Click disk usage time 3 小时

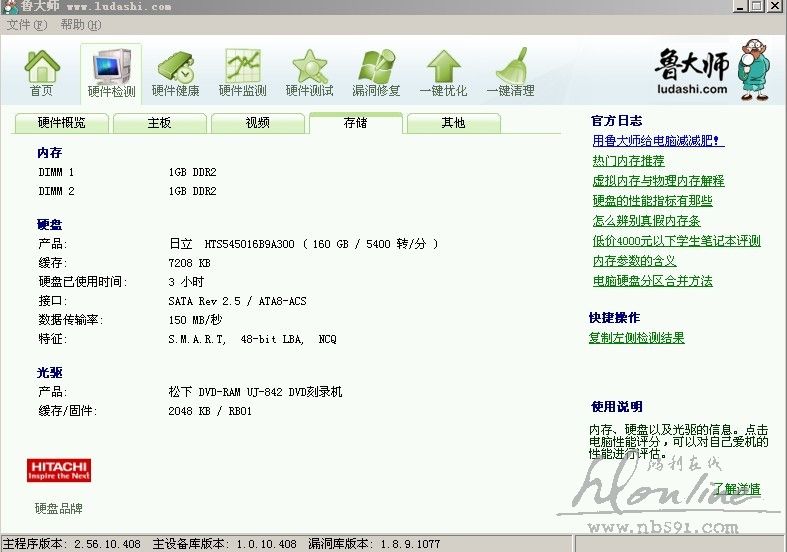pos(186,282)
